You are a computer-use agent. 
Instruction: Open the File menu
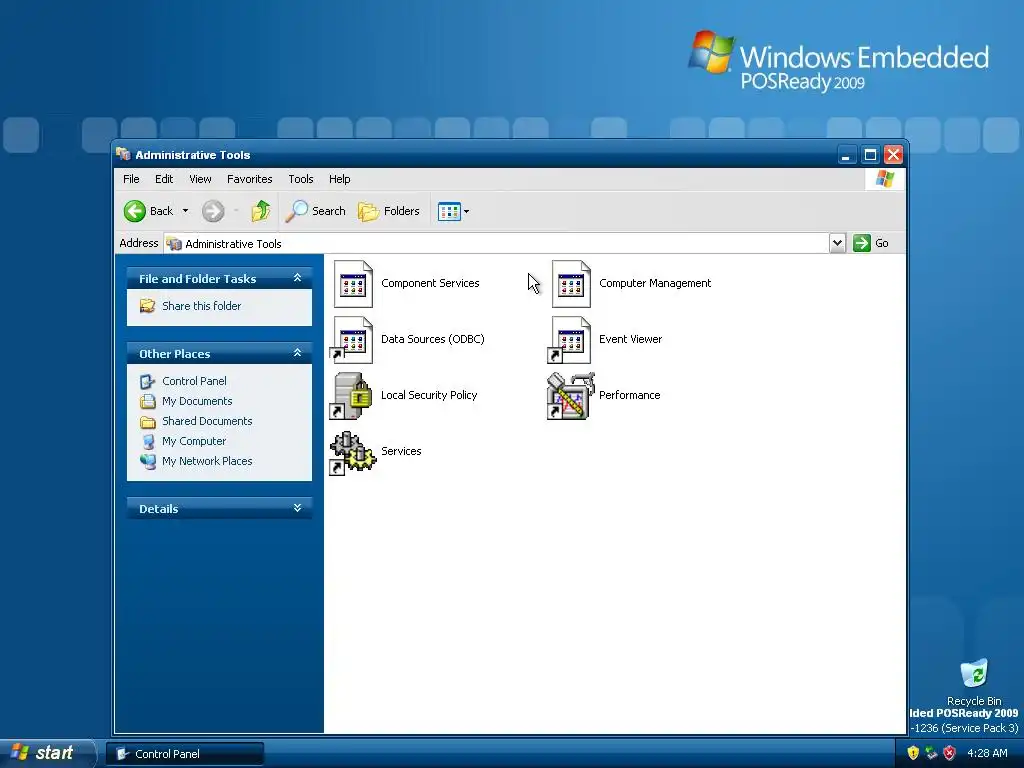click(x=131, y=179)
